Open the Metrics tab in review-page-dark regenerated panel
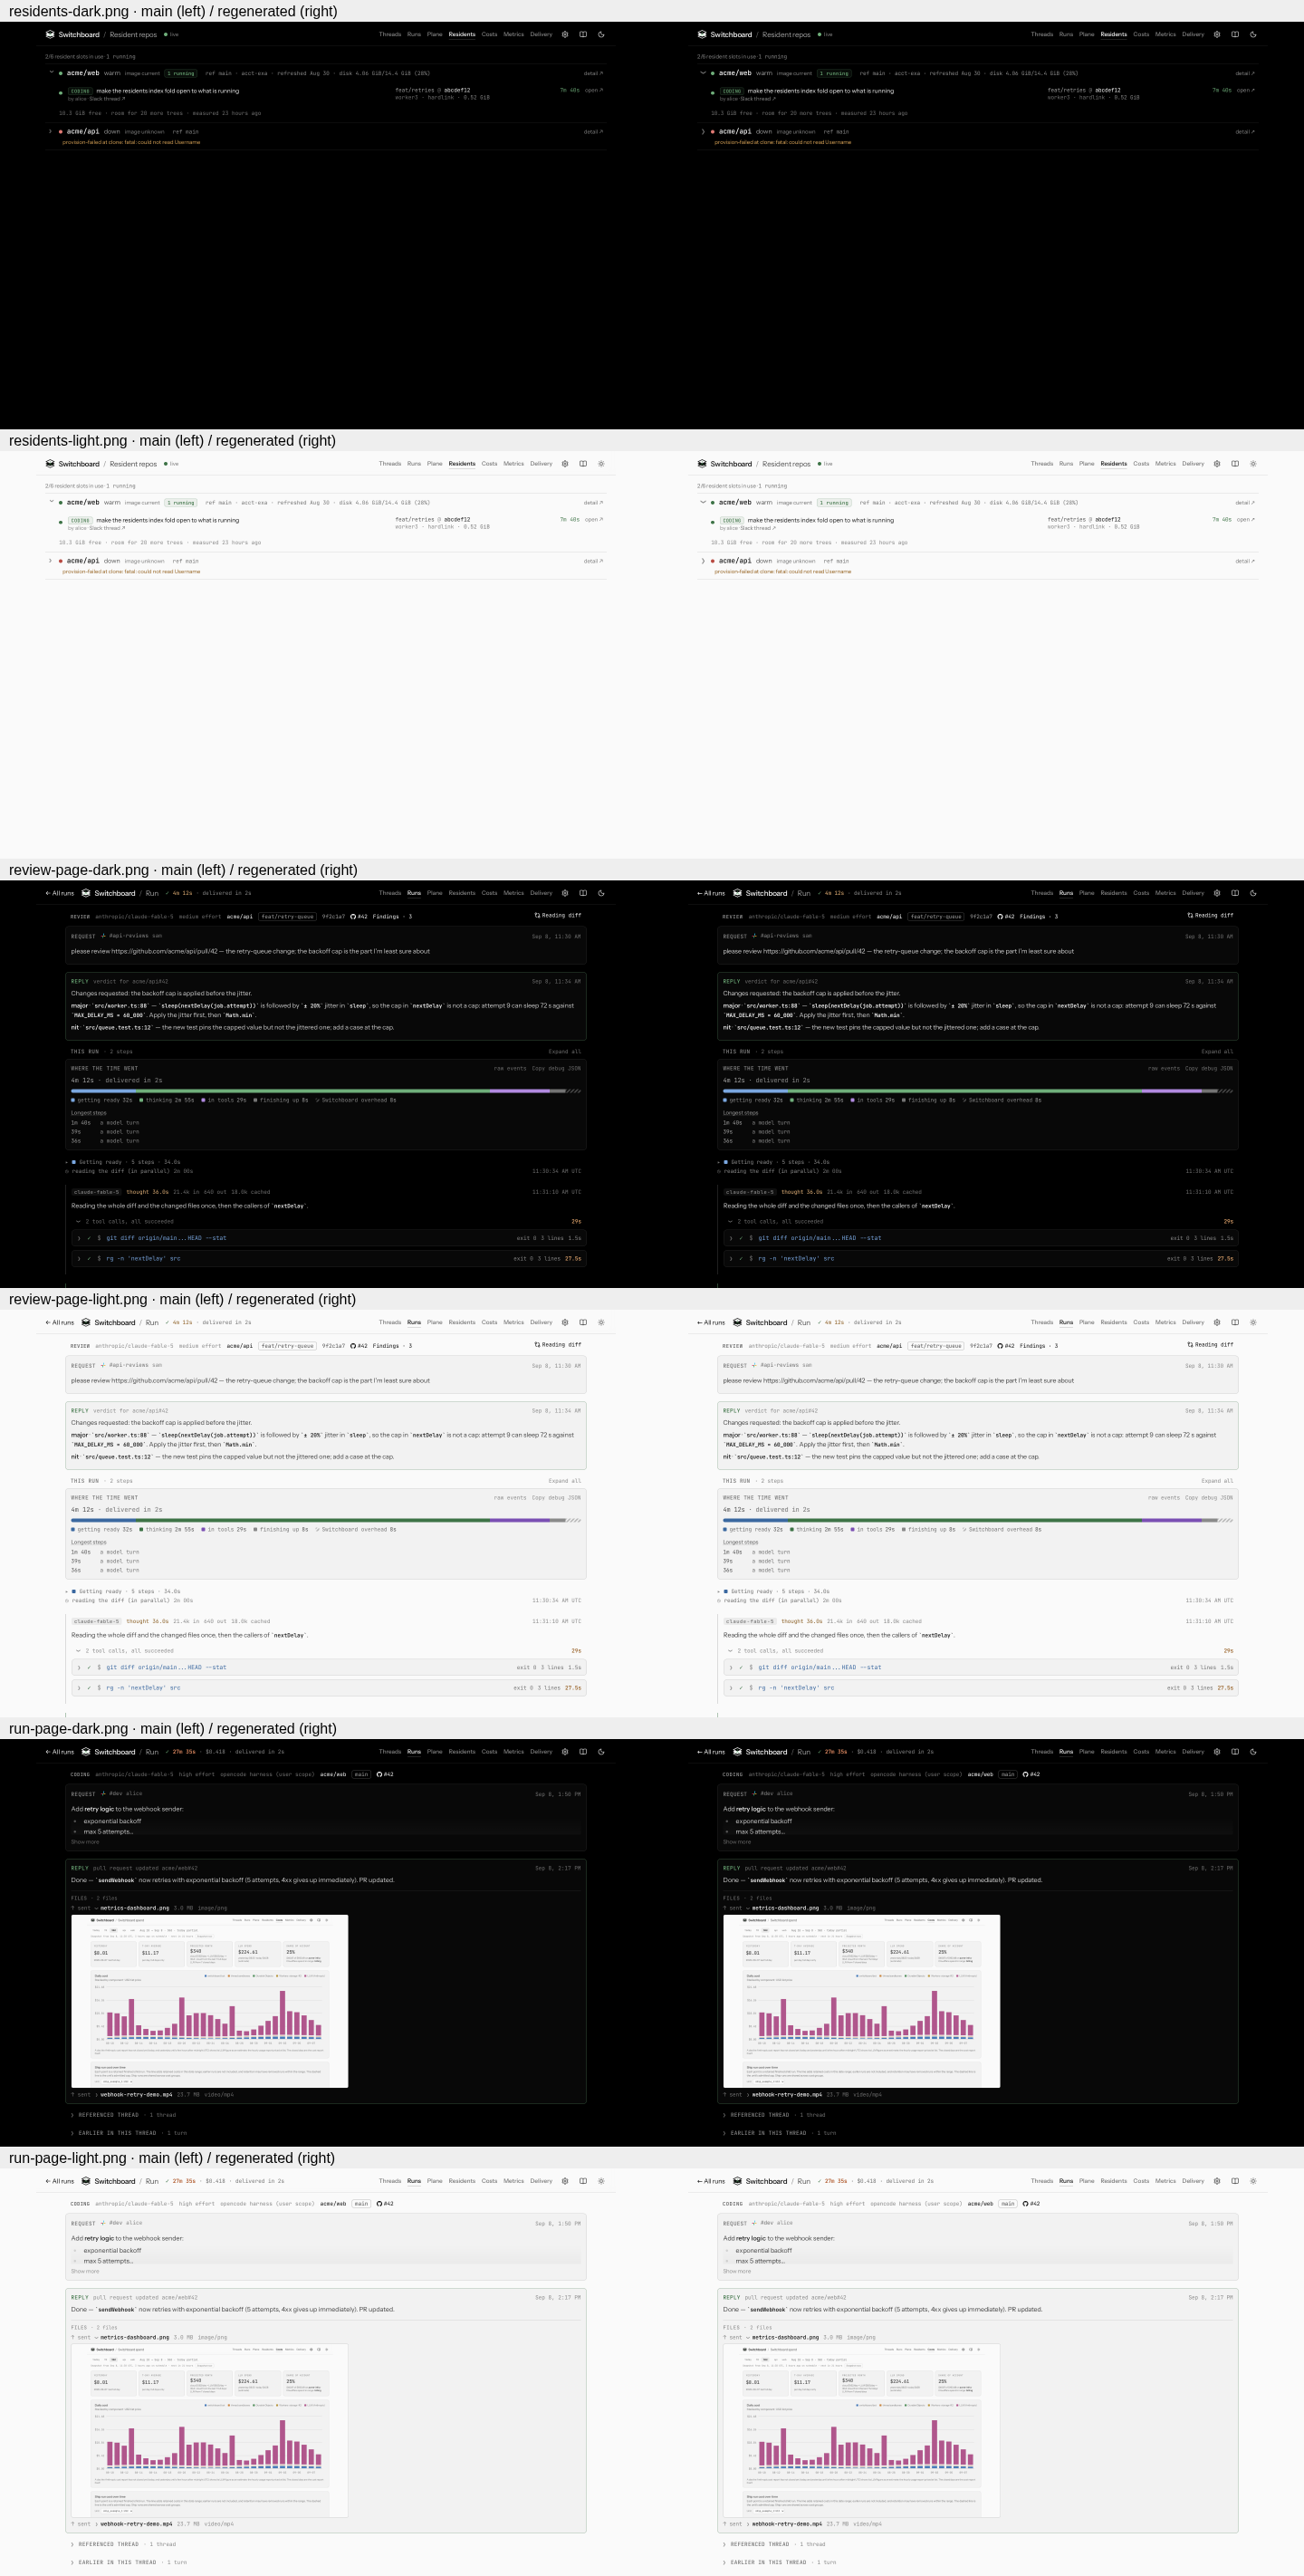The height and width of the screenshot is (2576, 1304). (x=1165, y=893)
